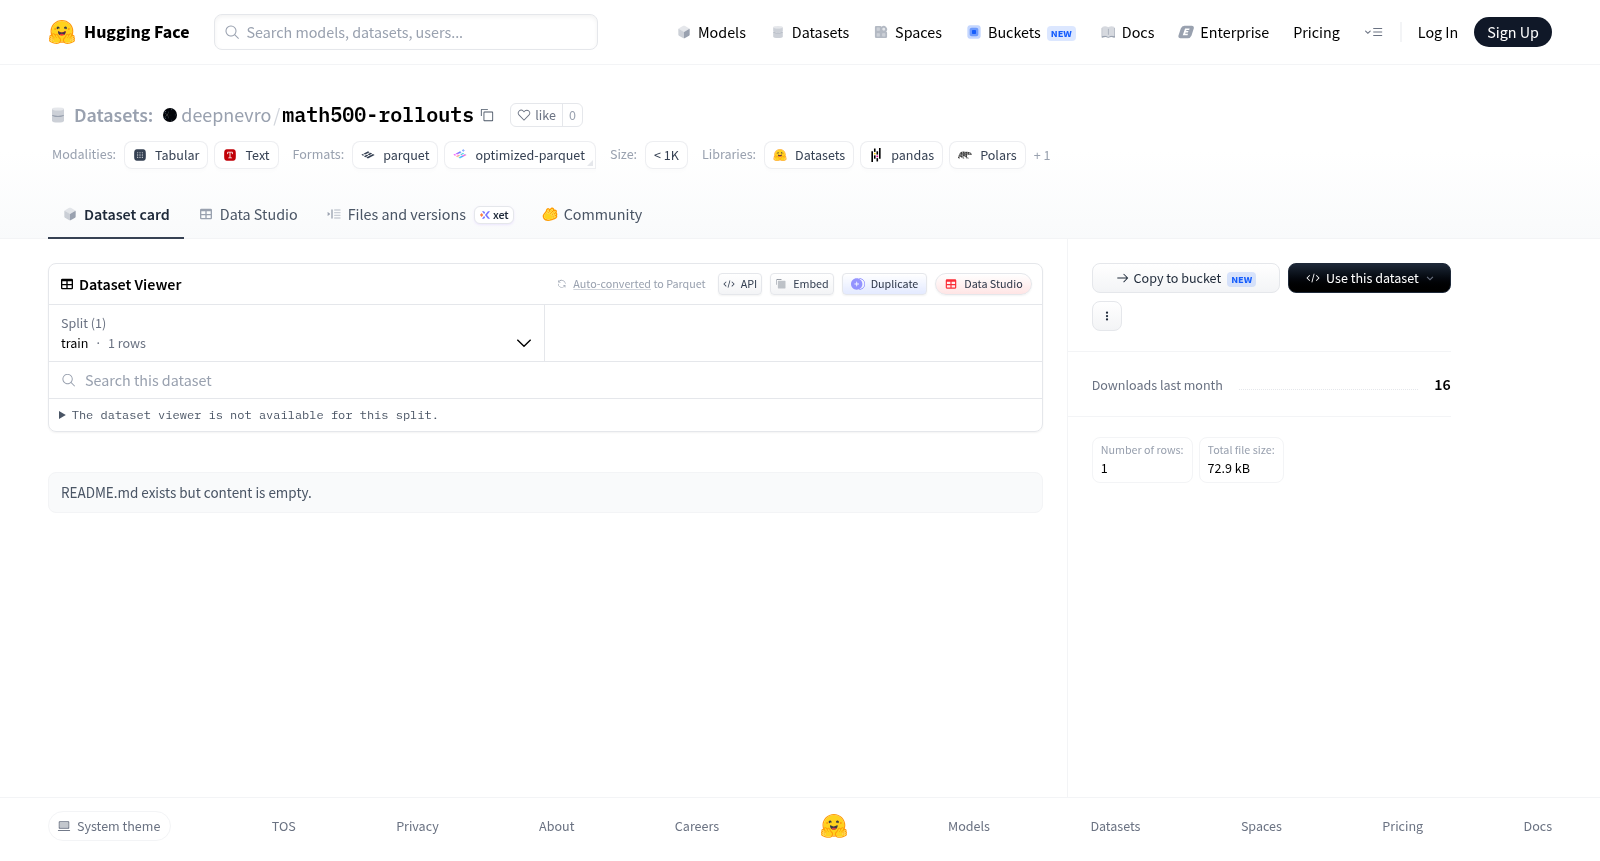This screenshot has height=861, width=1600.
Task: Expand the dataset viewer not available message
Action: coord(248,415)
